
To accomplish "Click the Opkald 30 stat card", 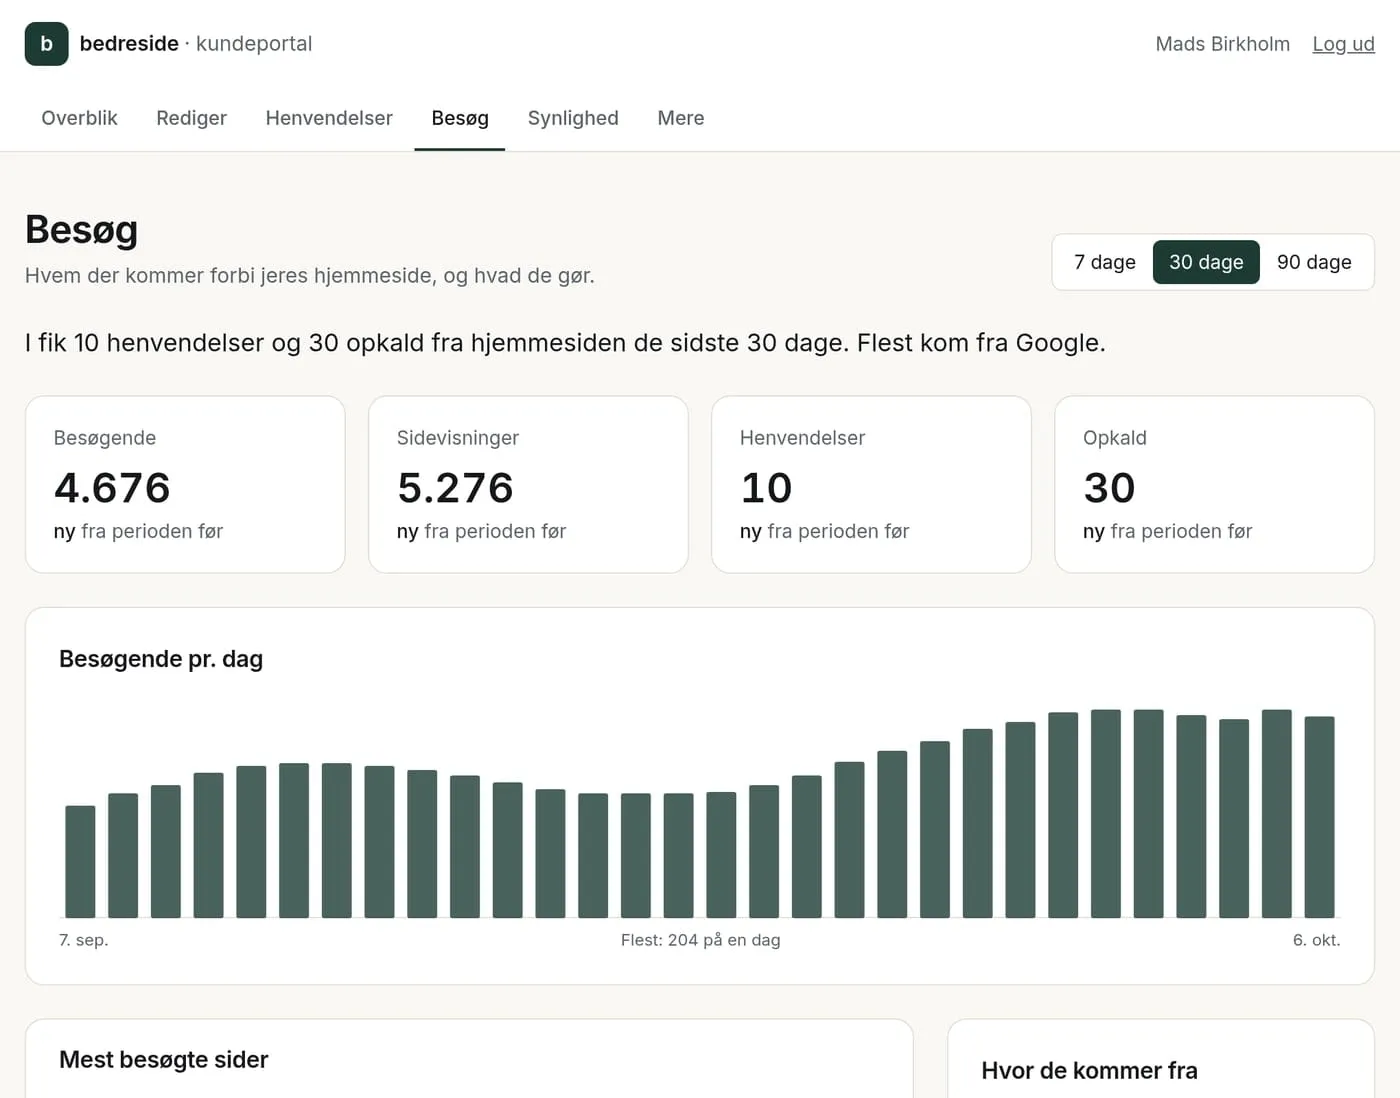I will click(1214, 485).
